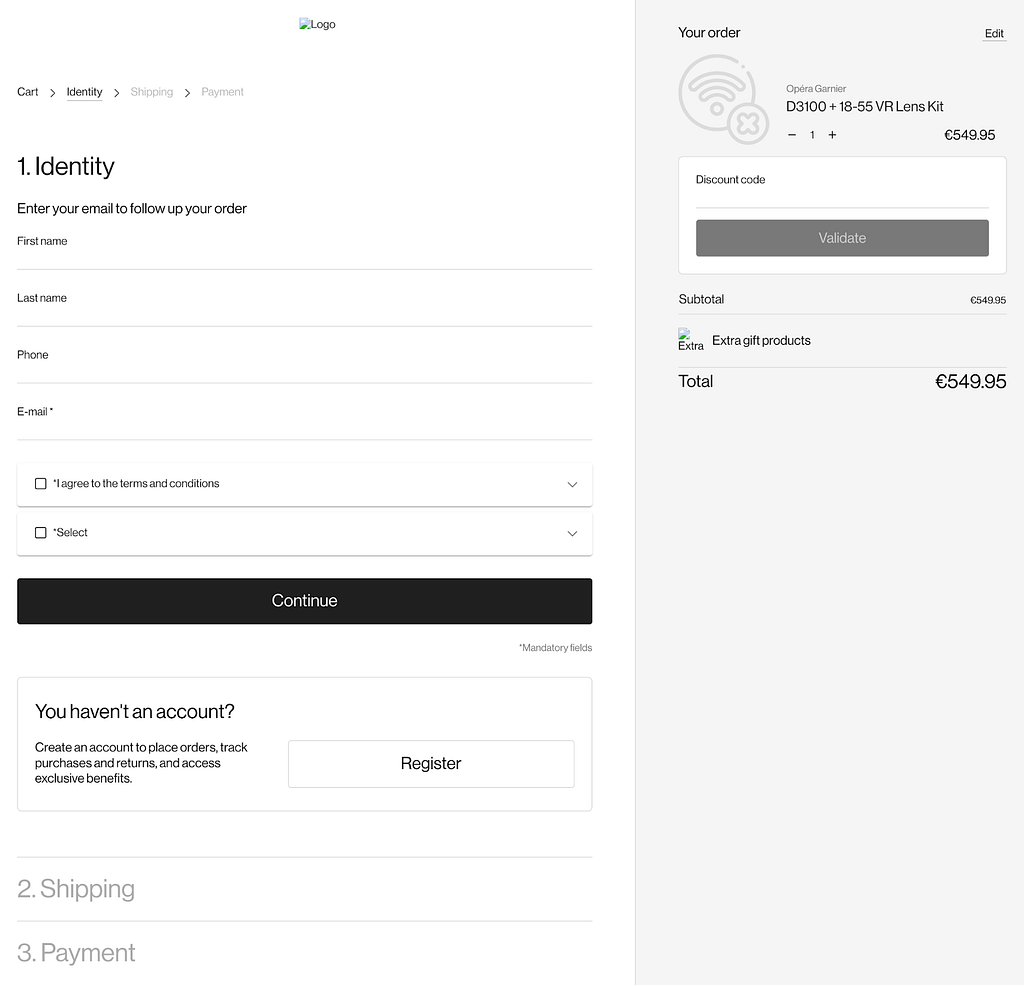Screen dimensions: 1024x986
Task: Click the product placeholder image
Action: 724,100
